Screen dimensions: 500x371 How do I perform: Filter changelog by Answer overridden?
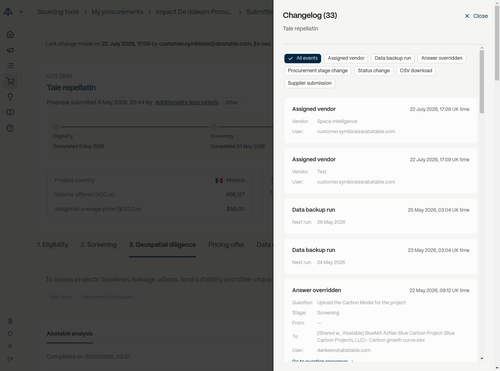click(442, 58)
